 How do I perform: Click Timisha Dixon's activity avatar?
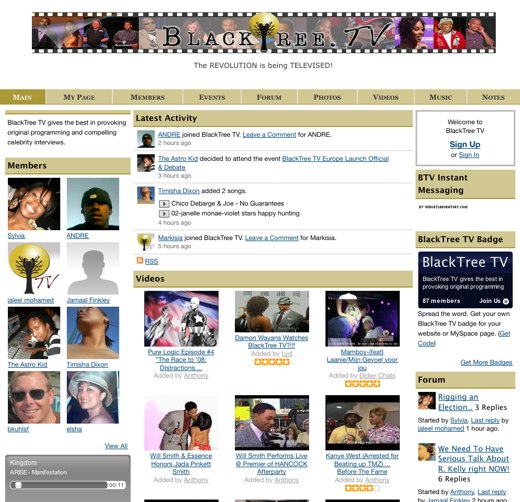click(x=146, y=195)
